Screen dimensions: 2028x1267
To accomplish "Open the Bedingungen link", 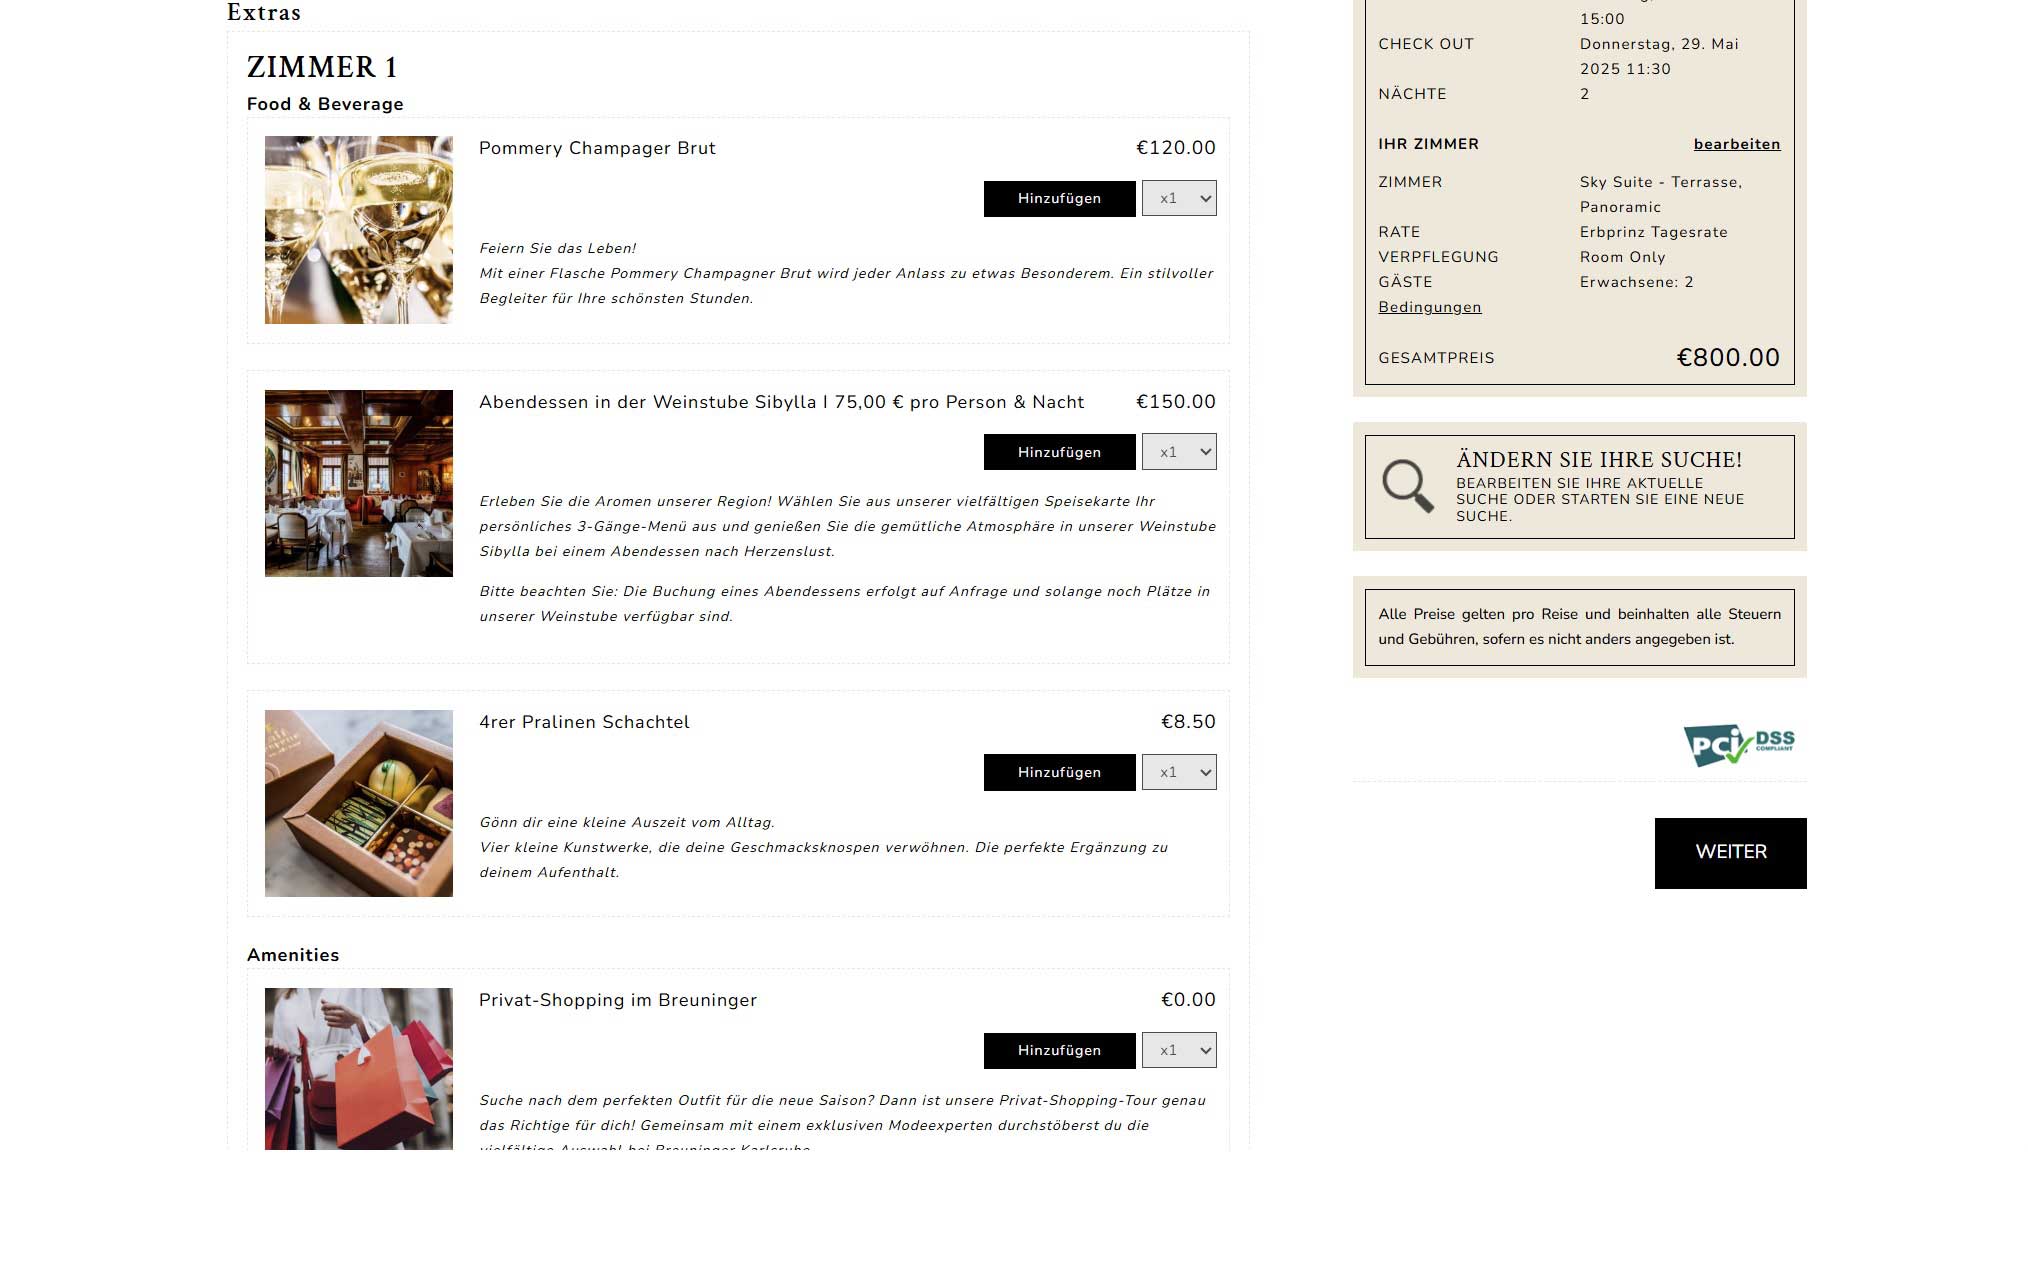I will tap(1430, 307).
